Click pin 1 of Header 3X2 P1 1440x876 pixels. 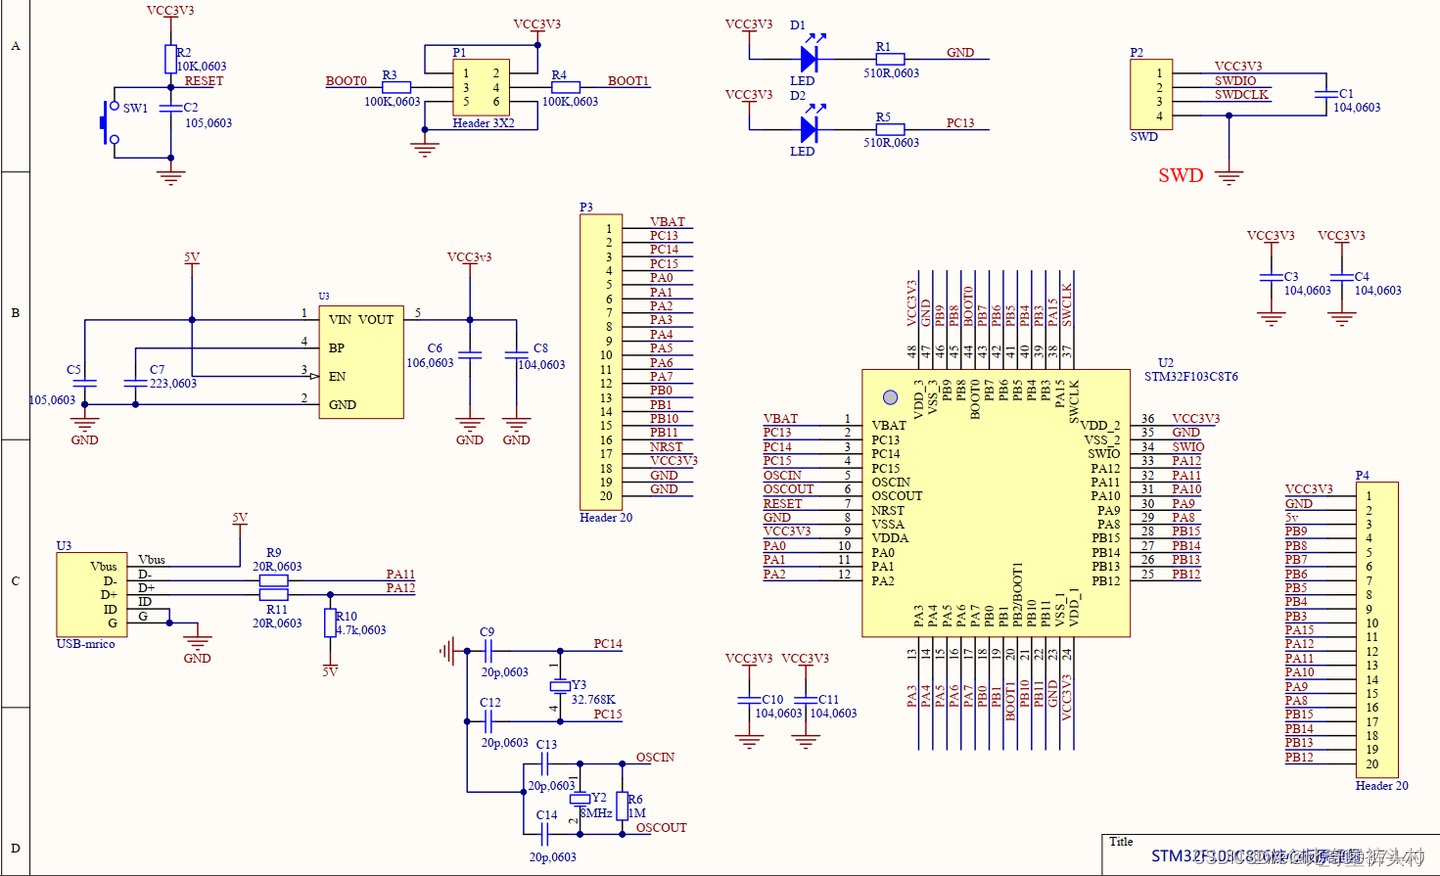pos(465,73)
